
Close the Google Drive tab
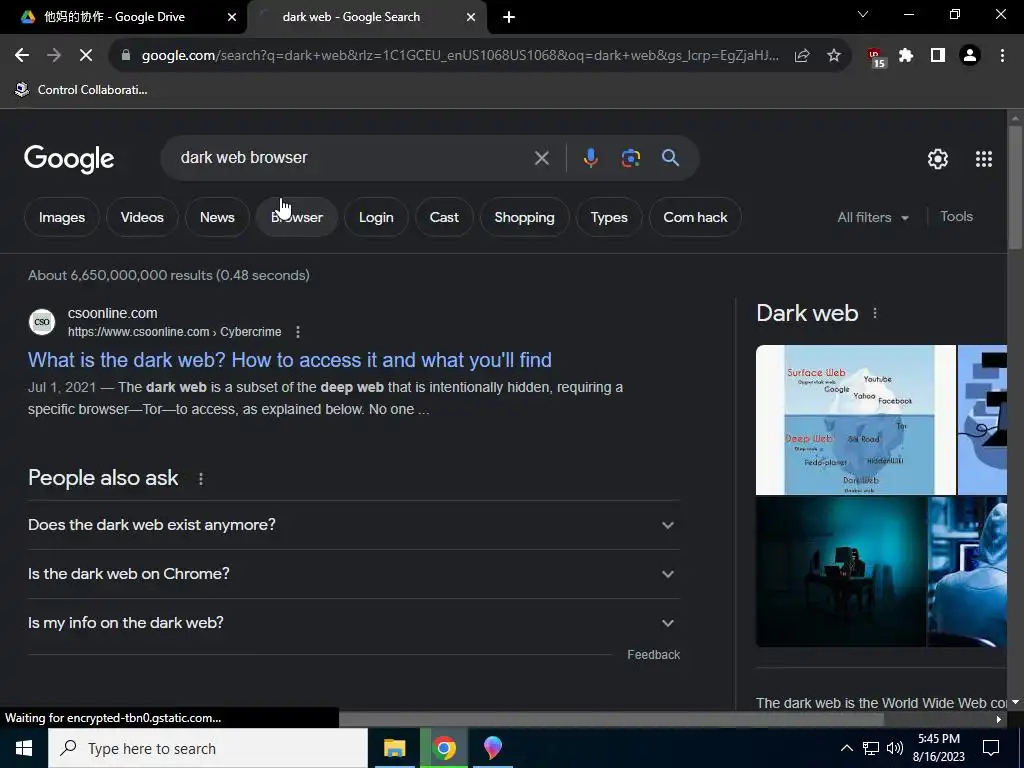pyautogui.click(x=232, y=17)
